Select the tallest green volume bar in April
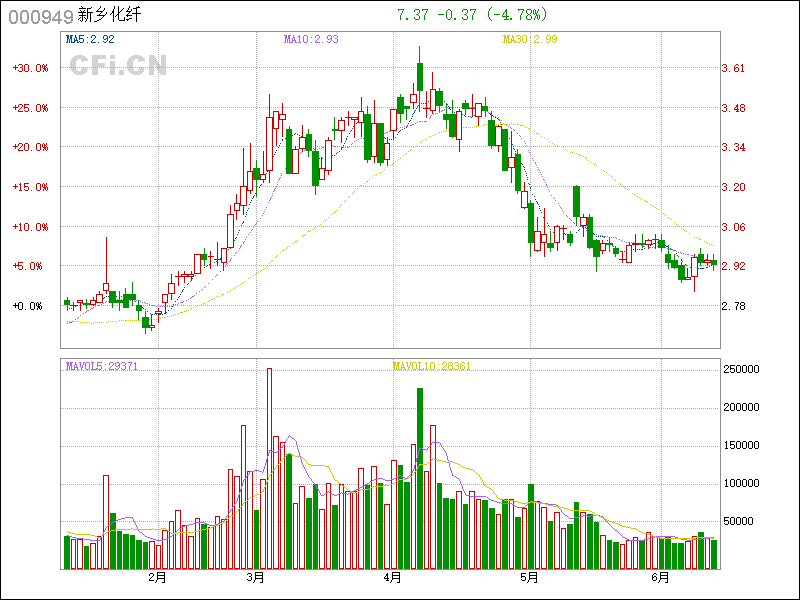Viewport: 800px width, 600px height. (x=420, y=478)
